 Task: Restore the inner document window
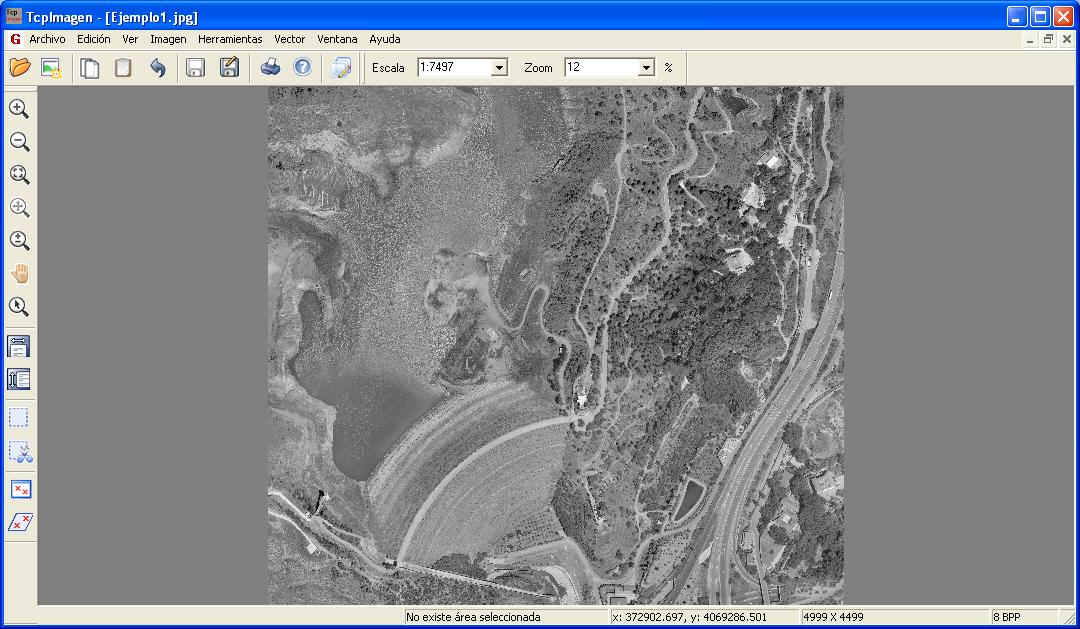click(1048, 39)
